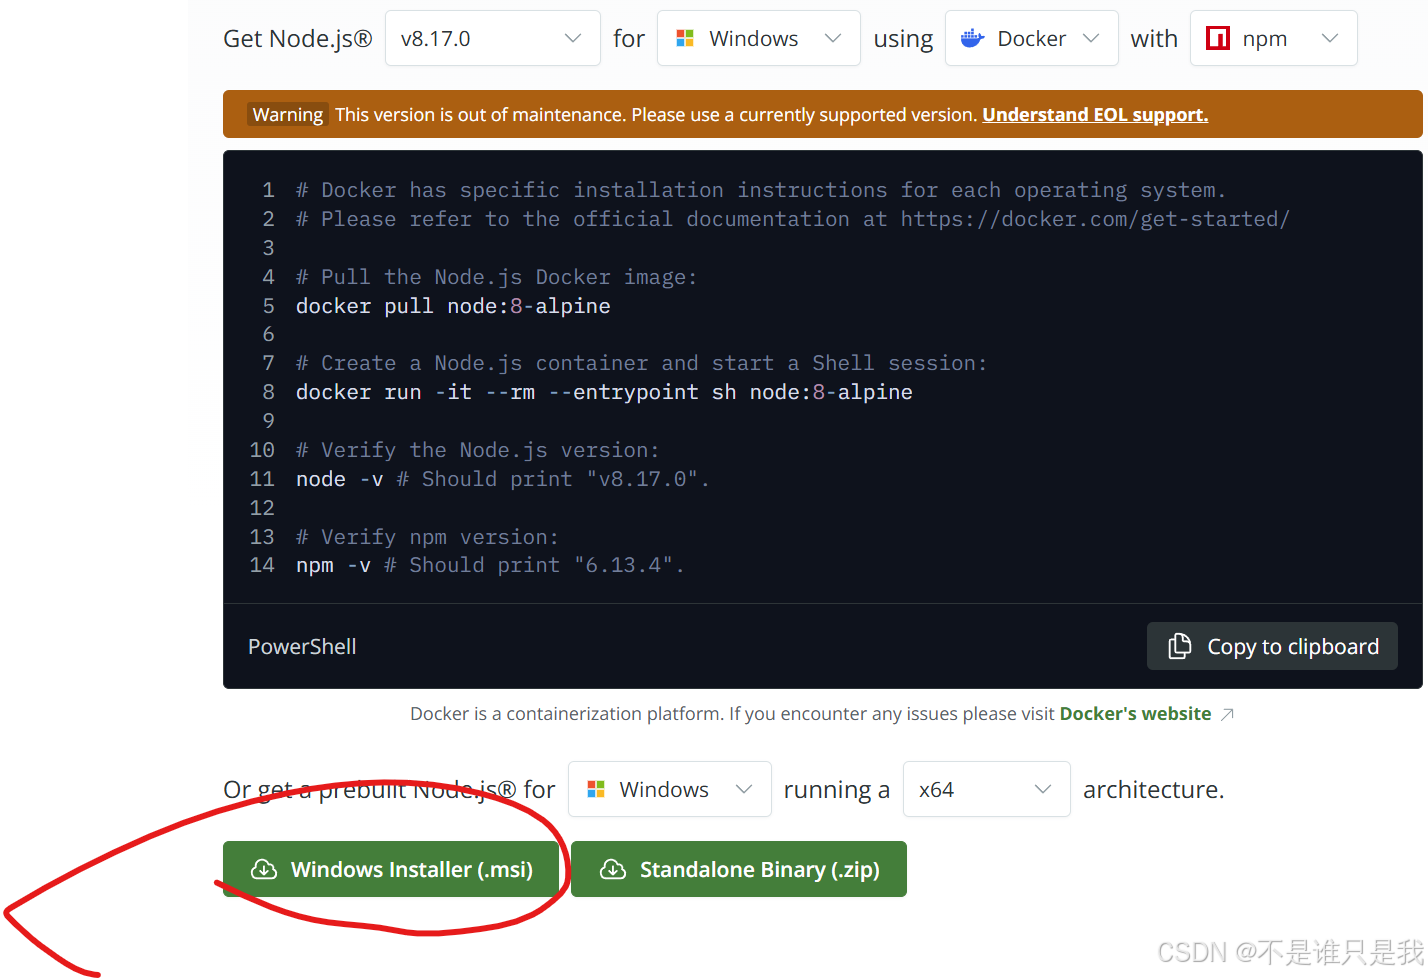Open the Docker install method dropdown
The width and height of the screenshot is (1428, 978).
coord(1031,38)
